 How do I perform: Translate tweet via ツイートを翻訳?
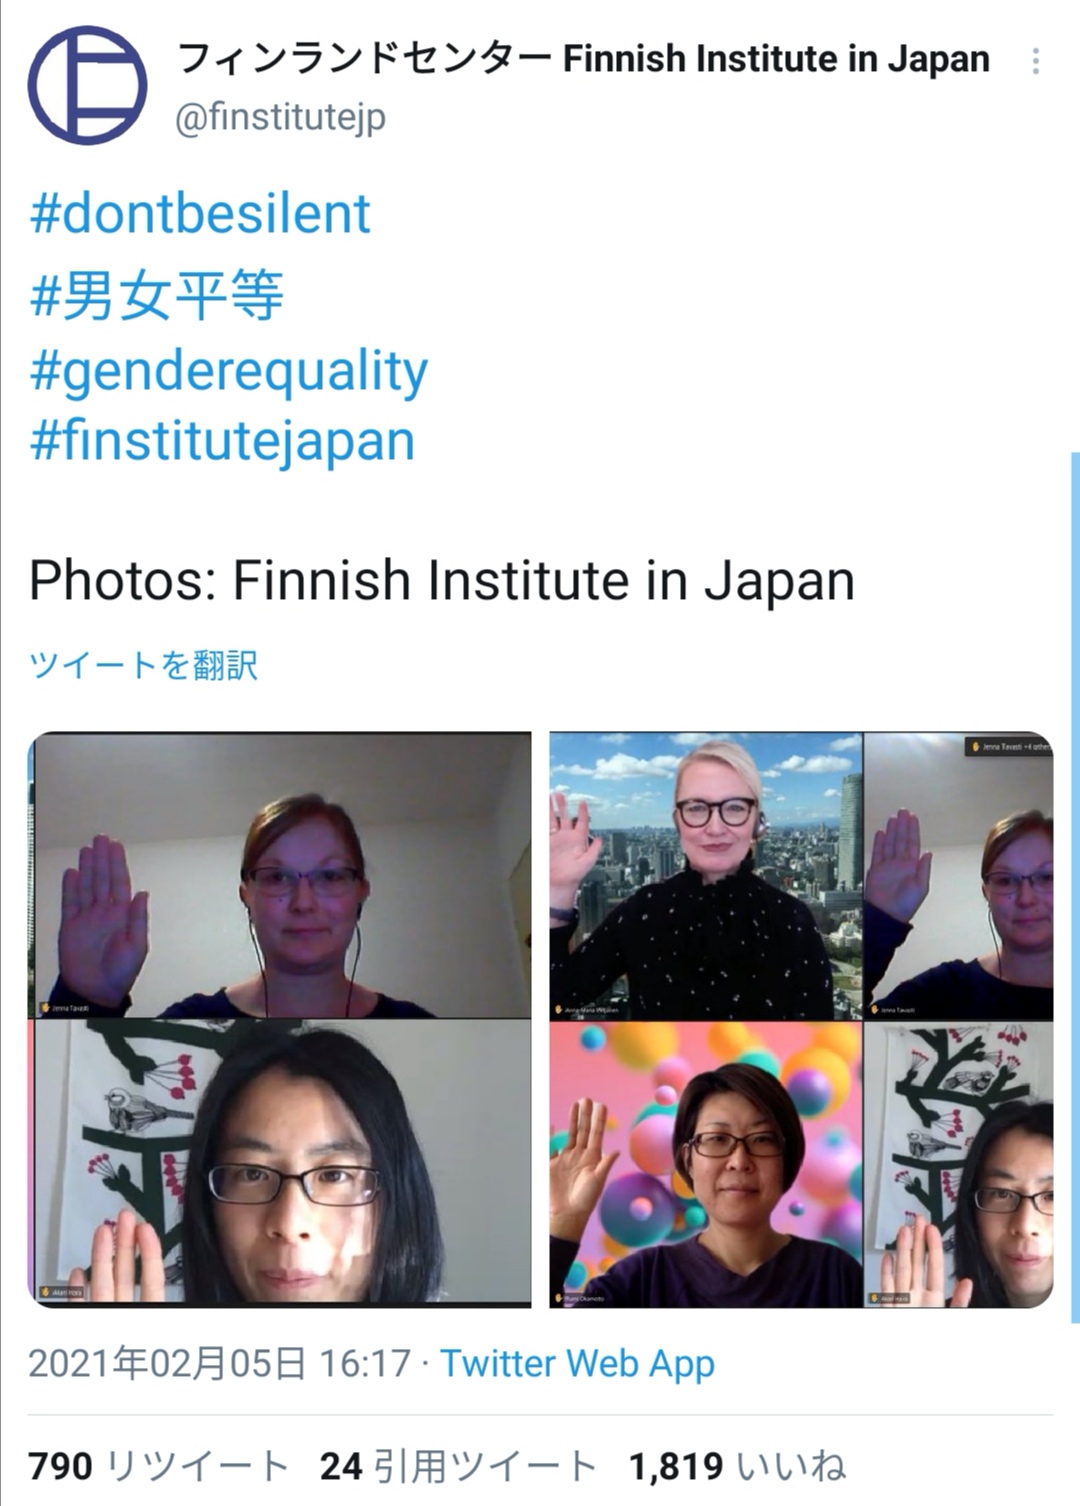pos(143,665)
